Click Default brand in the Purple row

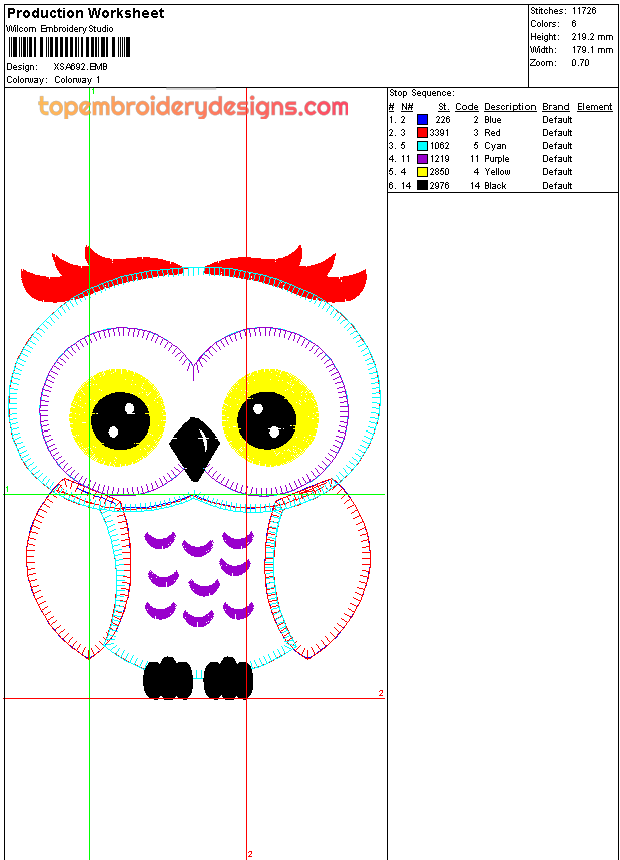[557, 159]
